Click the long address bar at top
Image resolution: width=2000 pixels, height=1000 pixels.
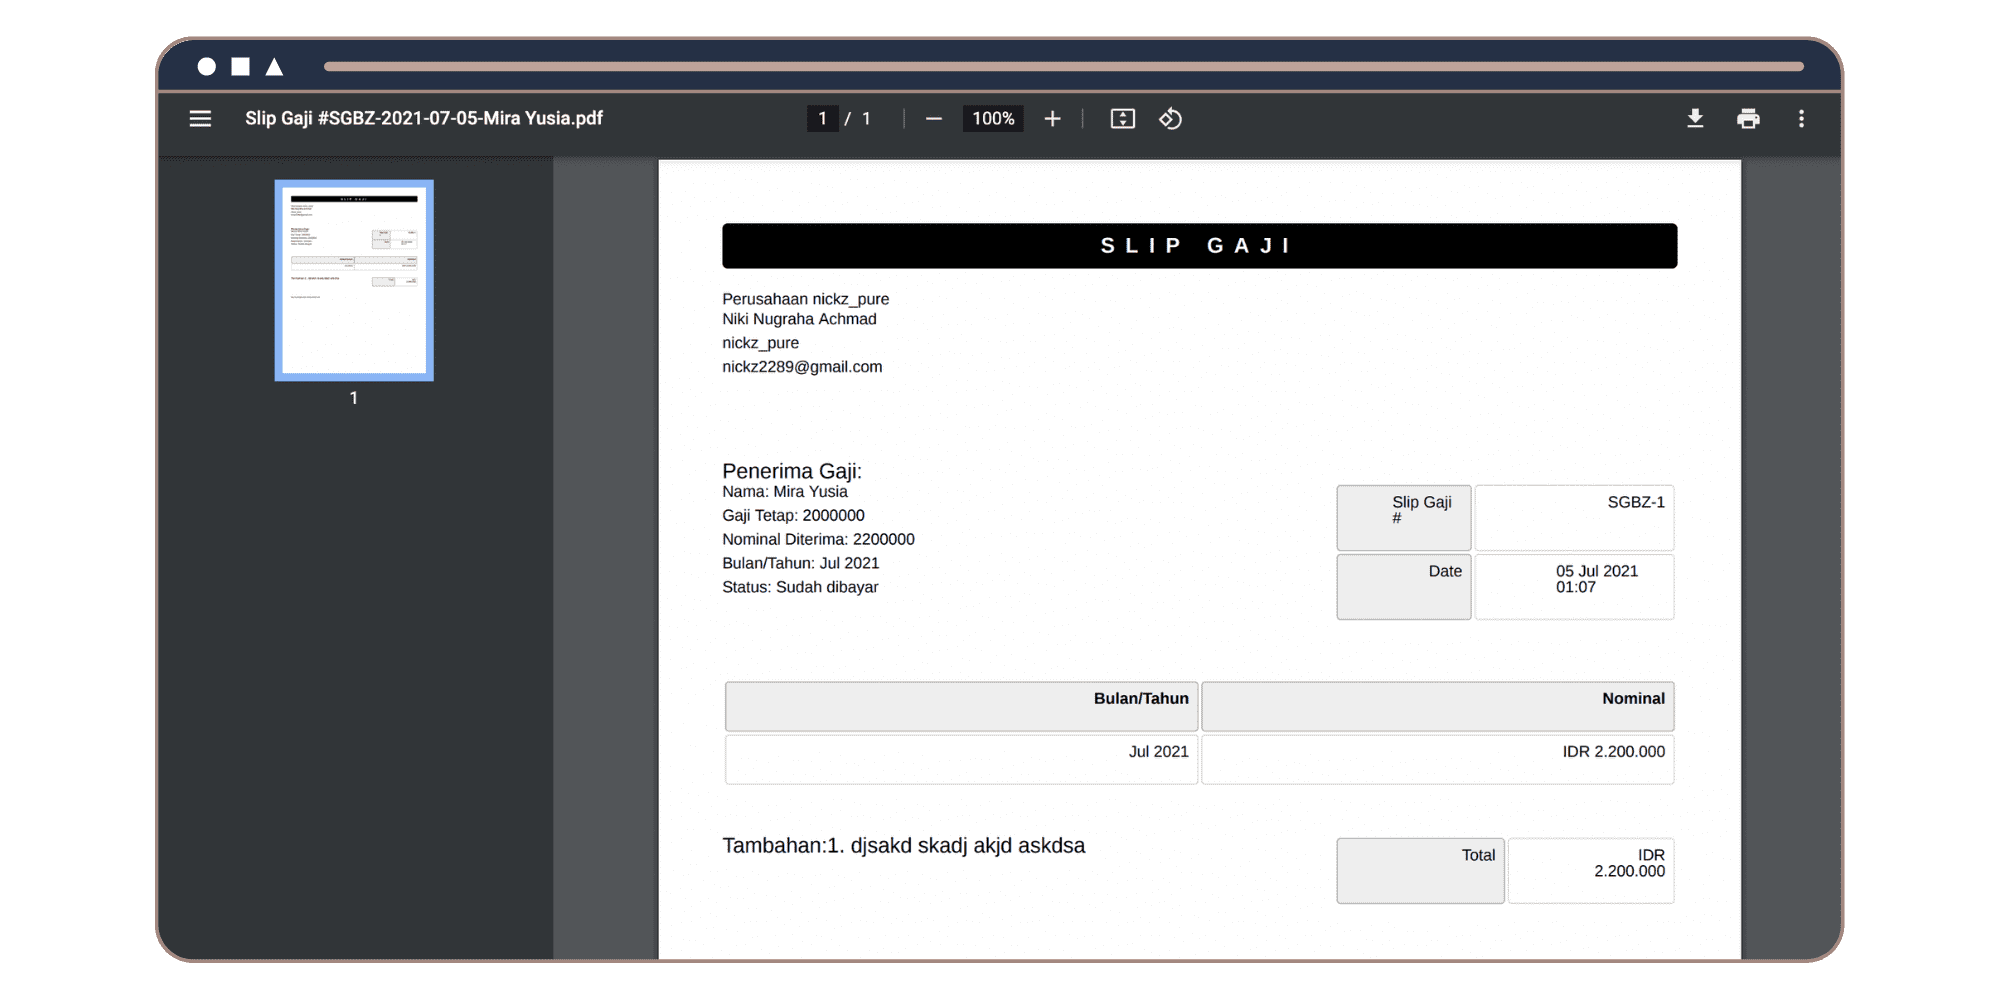point(1063,67)
